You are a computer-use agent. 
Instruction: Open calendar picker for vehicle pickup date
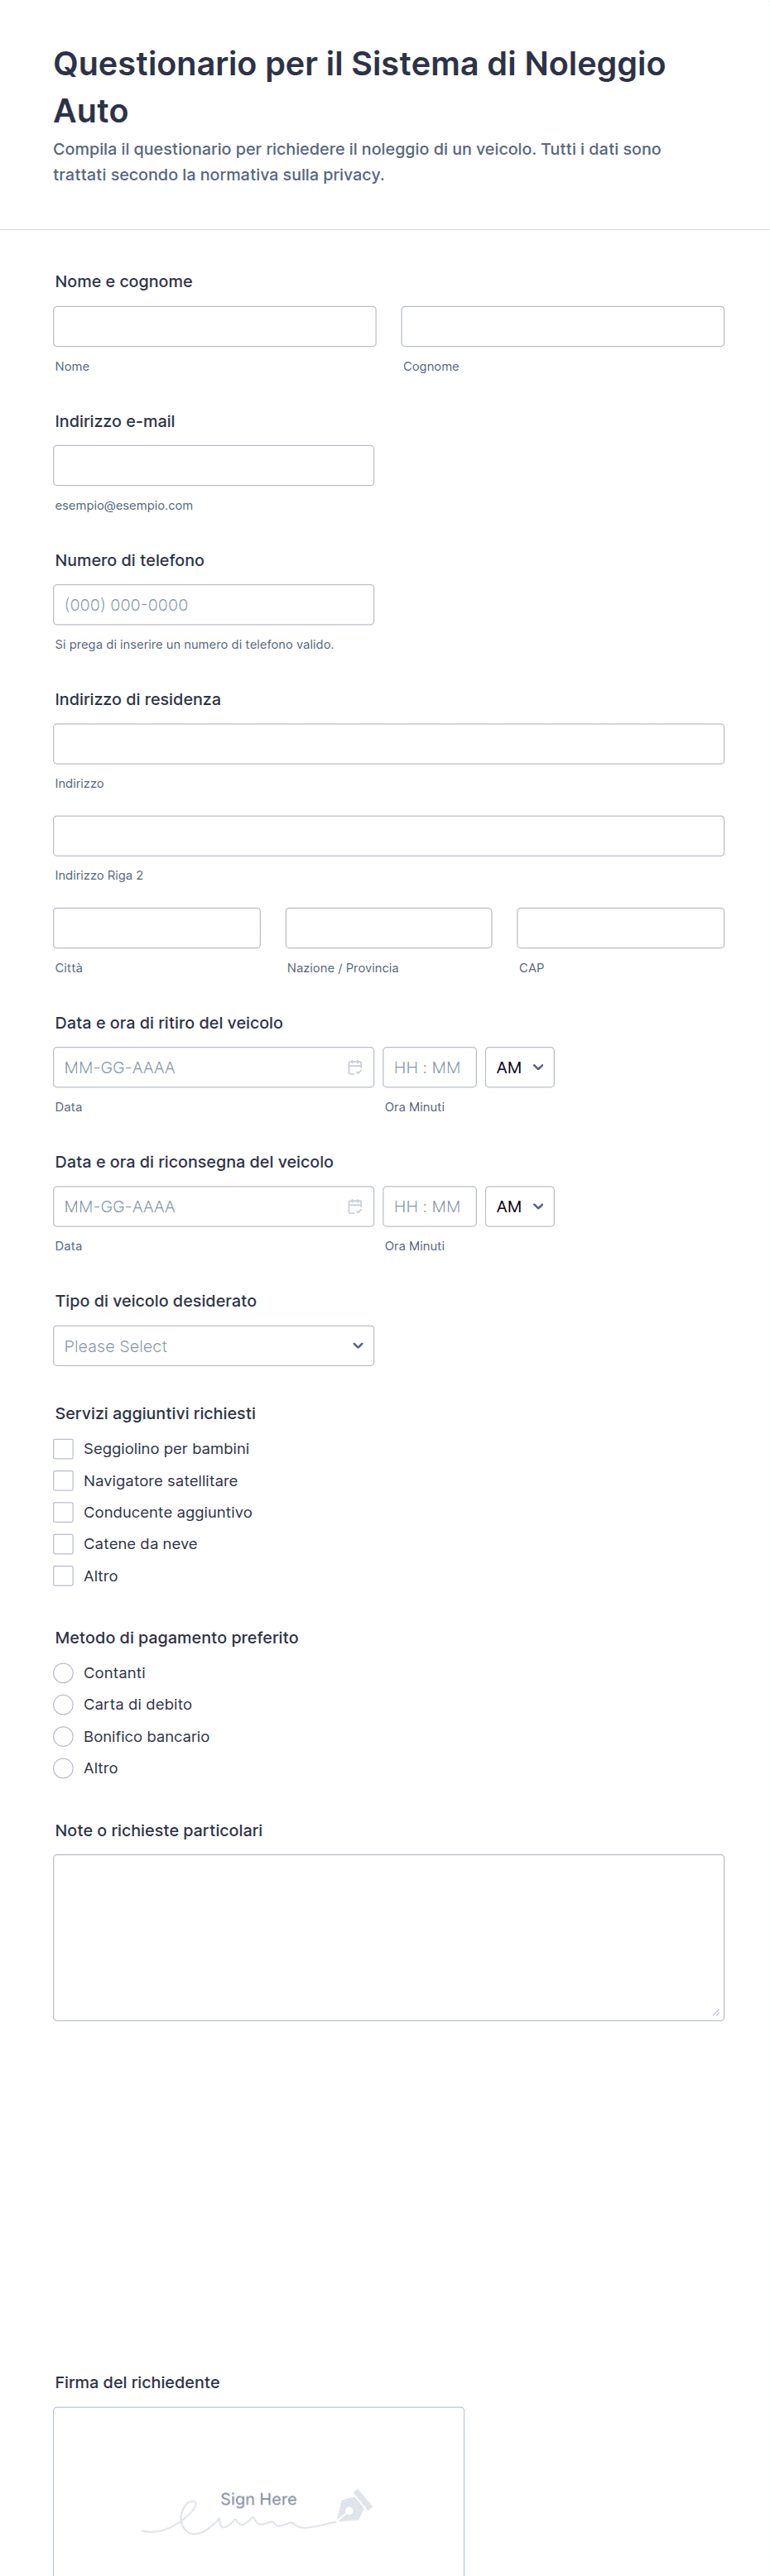[354, 1067]
